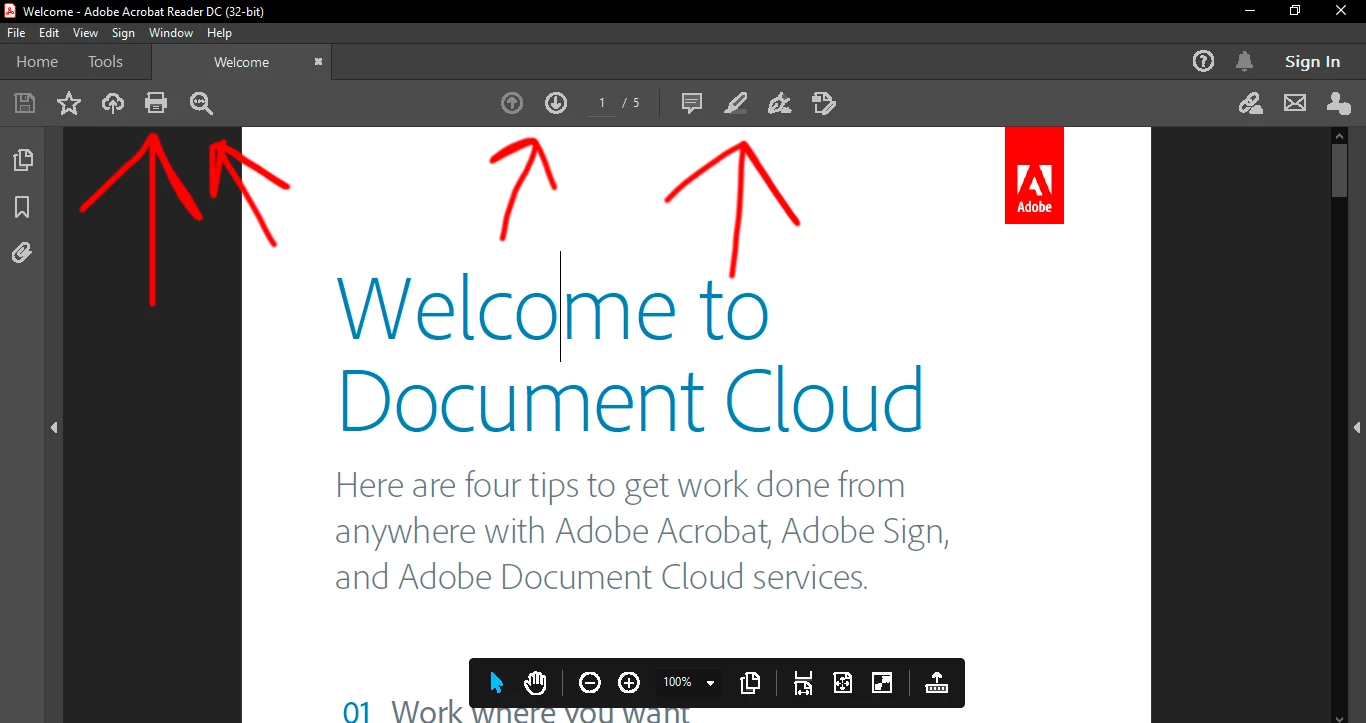Click the page number field
The image size is (1366, 723).
602,103
